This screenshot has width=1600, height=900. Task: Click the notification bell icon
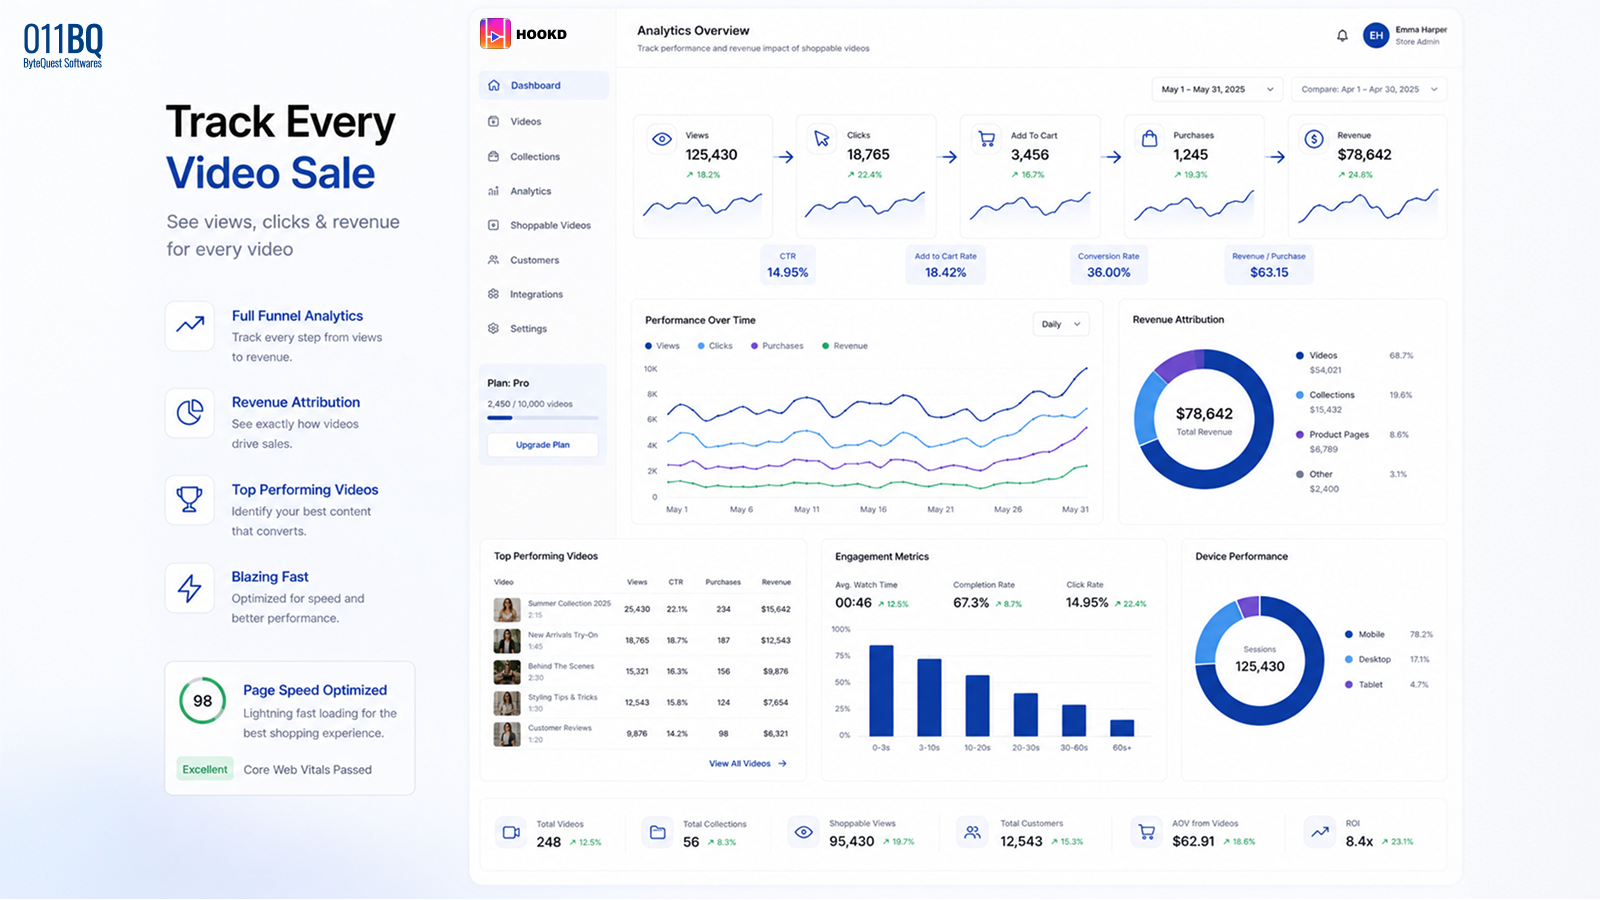point(1342,36)
